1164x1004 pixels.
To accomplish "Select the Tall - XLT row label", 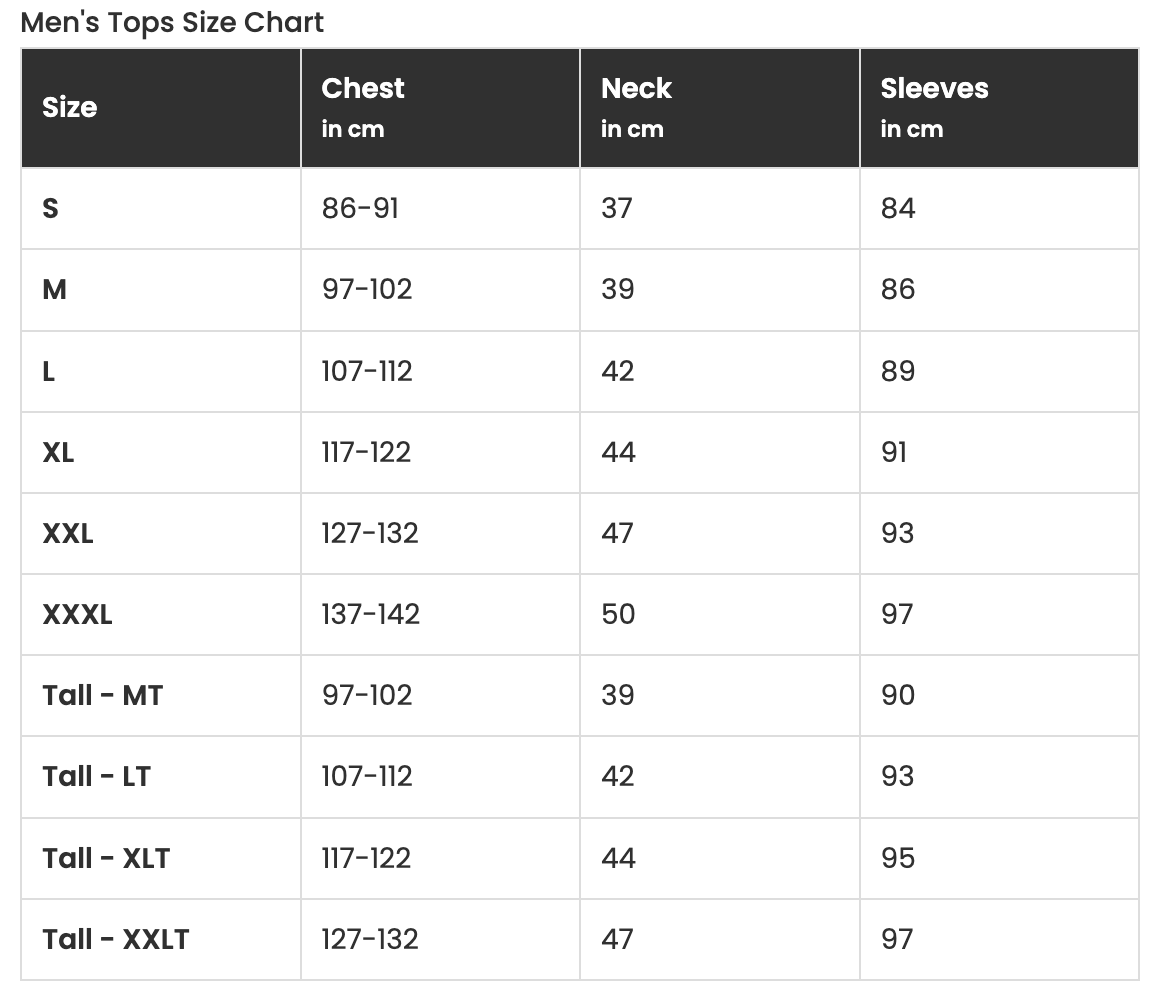I will coord(106,858).
